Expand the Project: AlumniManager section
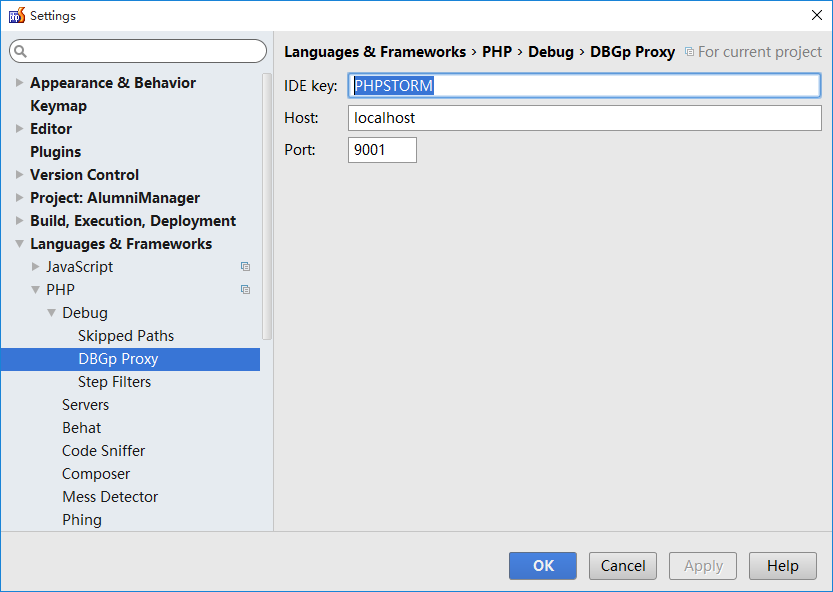This screenshot has width=833, height=592. 20,198
